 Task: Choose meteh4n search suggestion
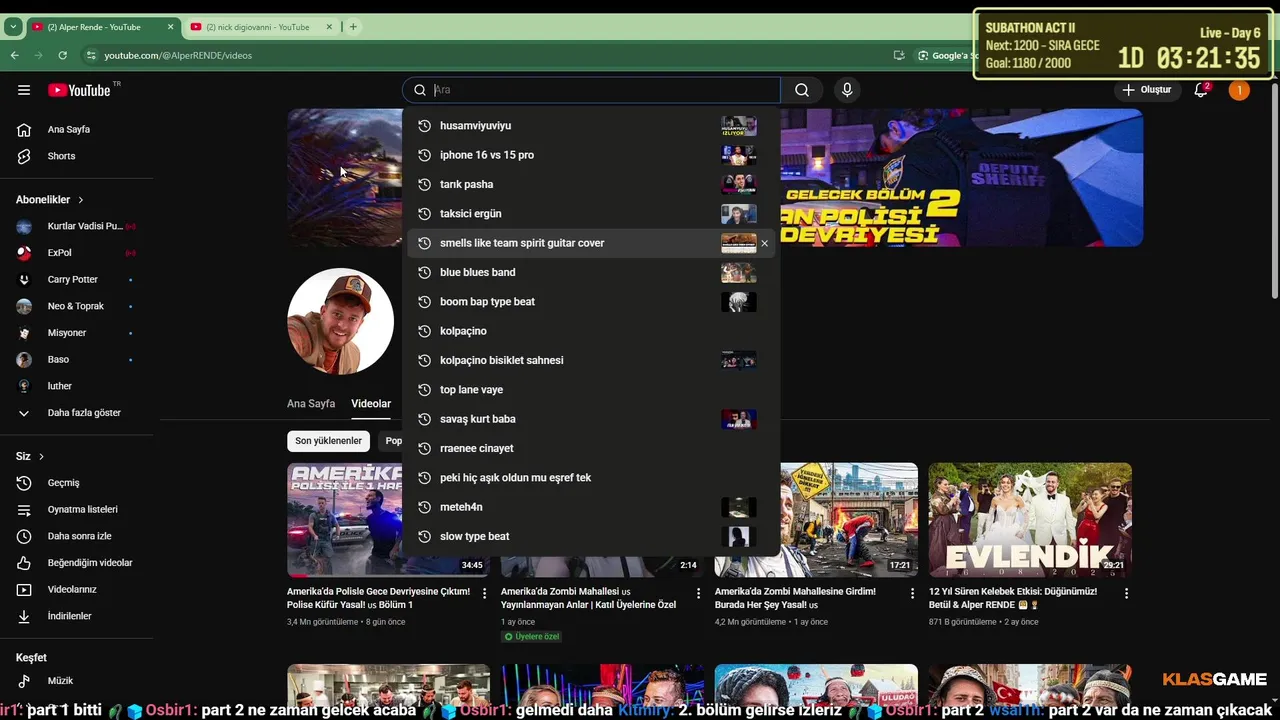click(591, 507)
